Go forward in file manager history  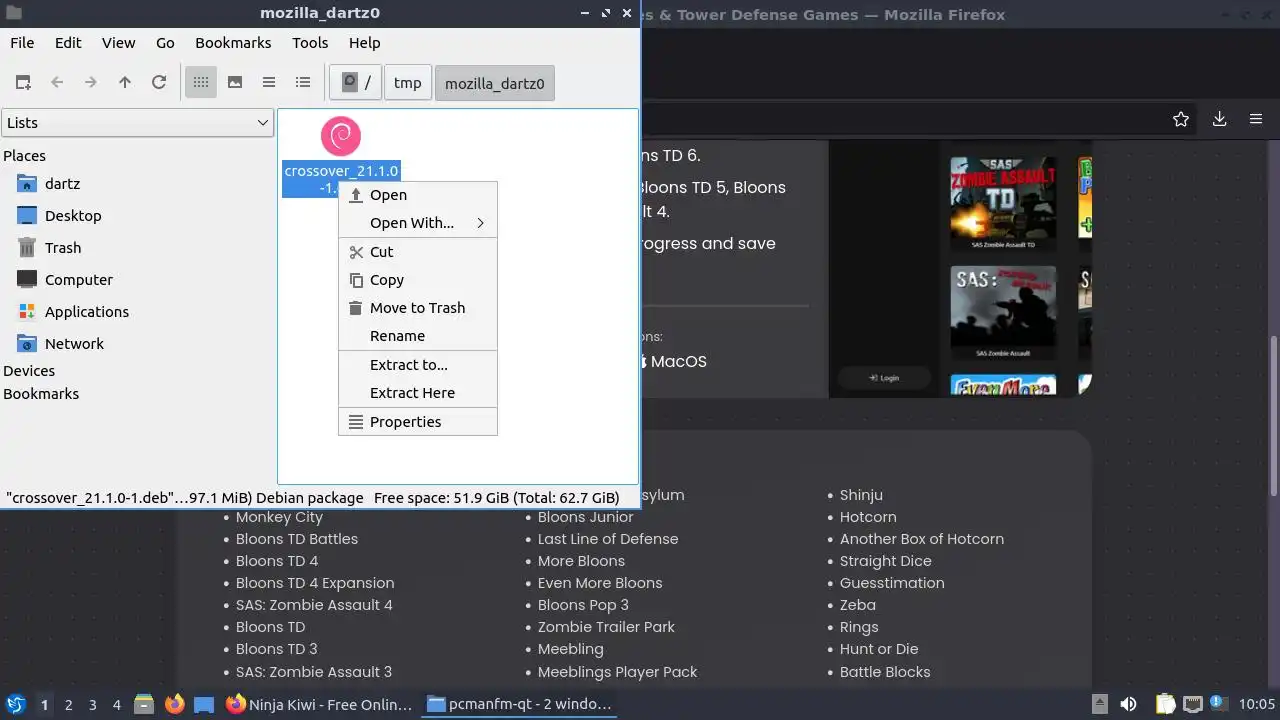91,83
